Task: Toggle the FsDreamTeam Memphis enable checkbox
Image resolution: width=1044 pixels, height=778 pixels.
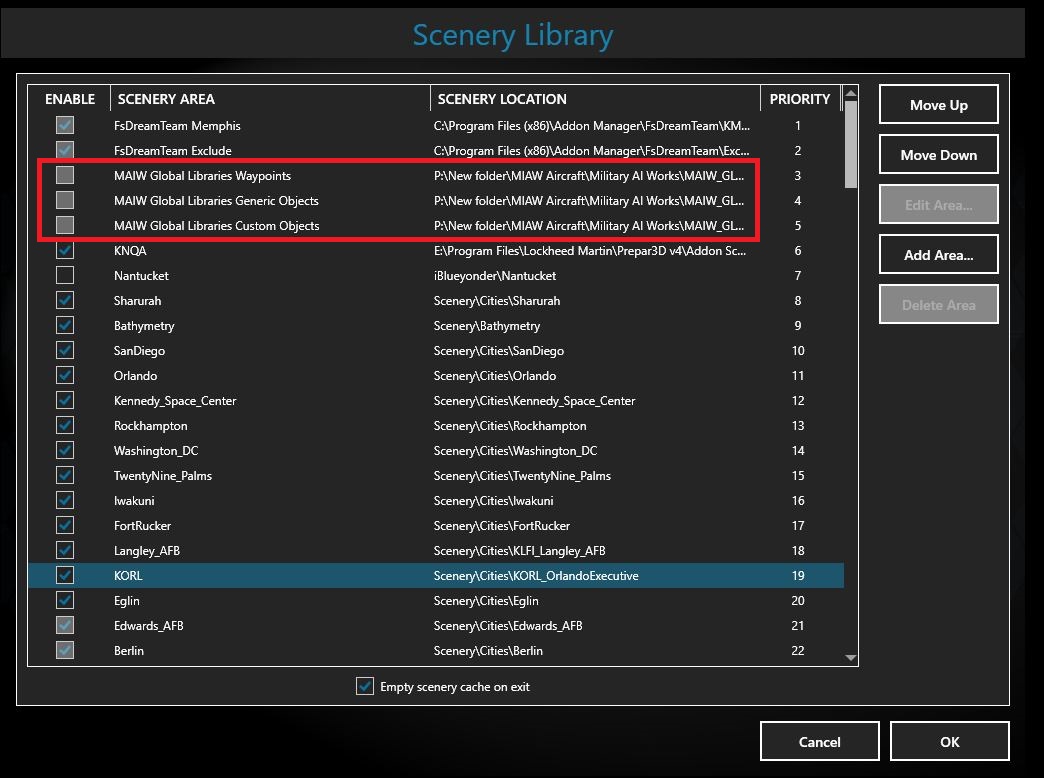Action: (x=65, y=125)
